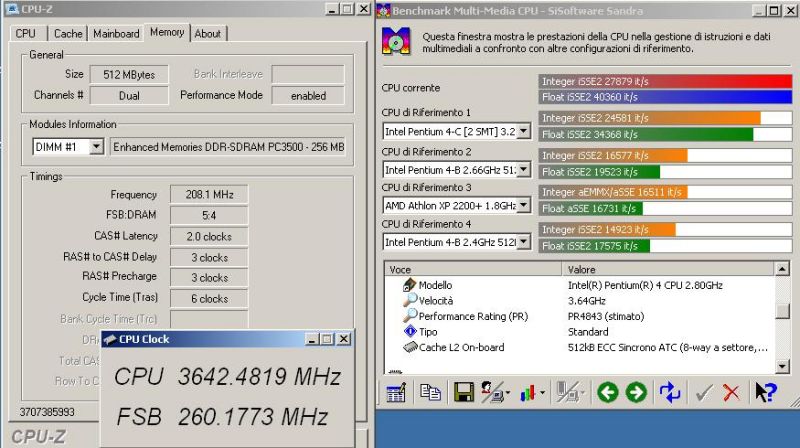Click the CPU 3642.4819 MHz readout
The height and width of the screenshot is (448, 800).
[x=227, y=377]
